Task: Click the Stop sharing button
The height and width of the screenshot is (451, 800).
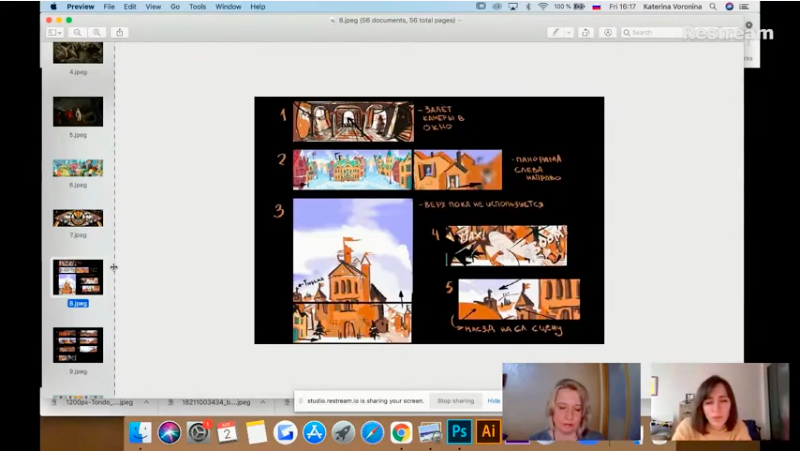Action: tap(456, 400)
